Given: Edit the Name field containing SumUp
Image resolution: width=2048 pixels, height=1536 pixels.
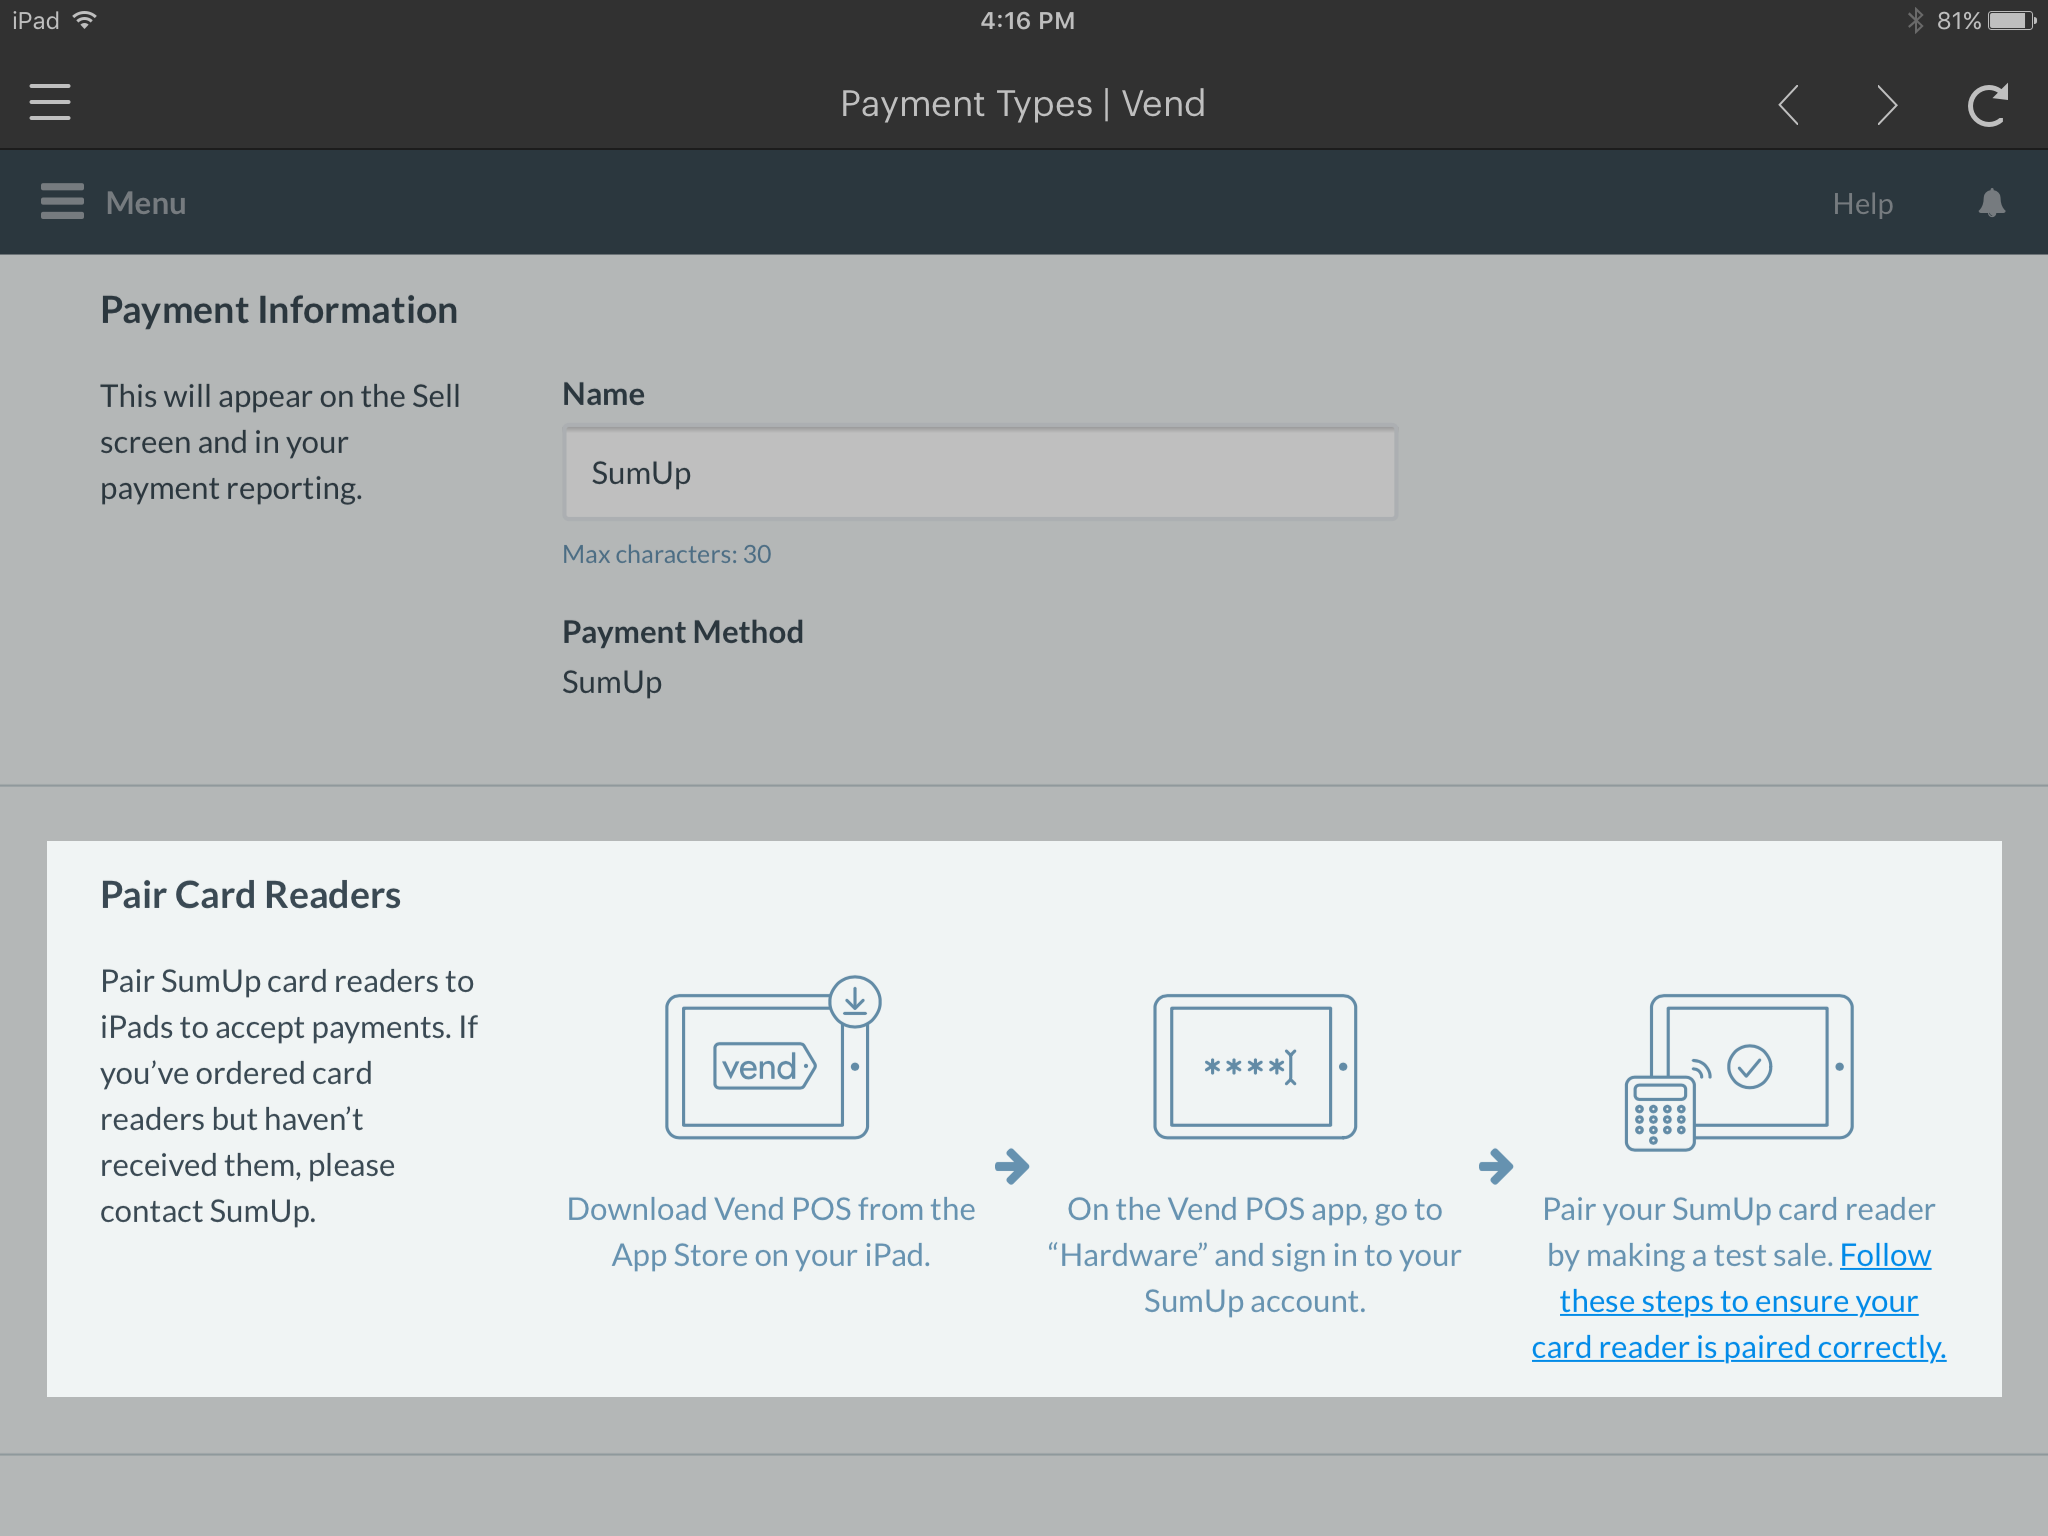Looking at the screenshot, I should pos(978,472).
